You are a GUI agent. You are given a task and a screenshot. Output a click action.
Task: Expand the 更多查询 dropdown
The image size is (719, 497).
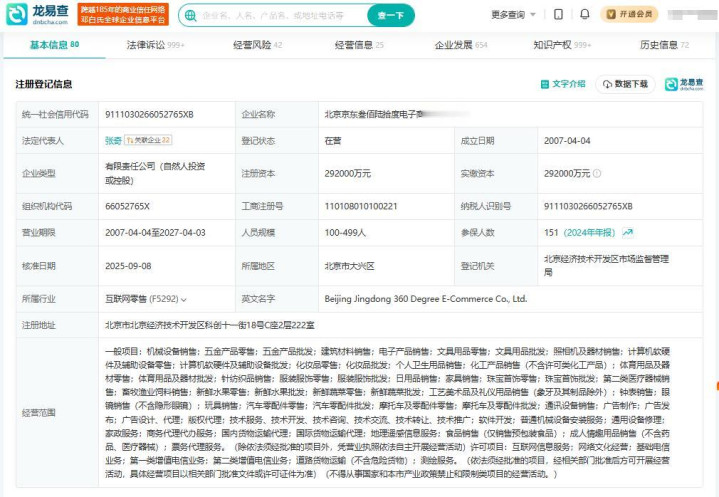[x=512, y=15]
